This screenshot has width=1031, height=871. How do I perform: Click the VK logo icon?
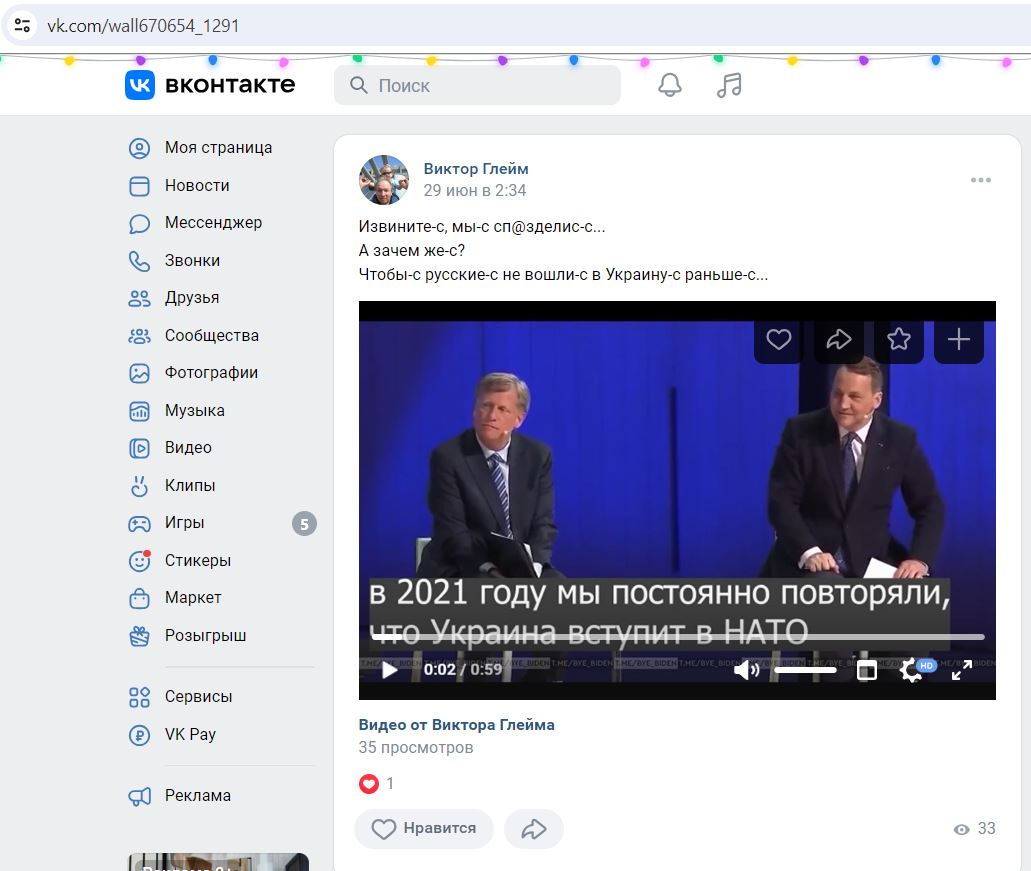click(x=139, y=85)
